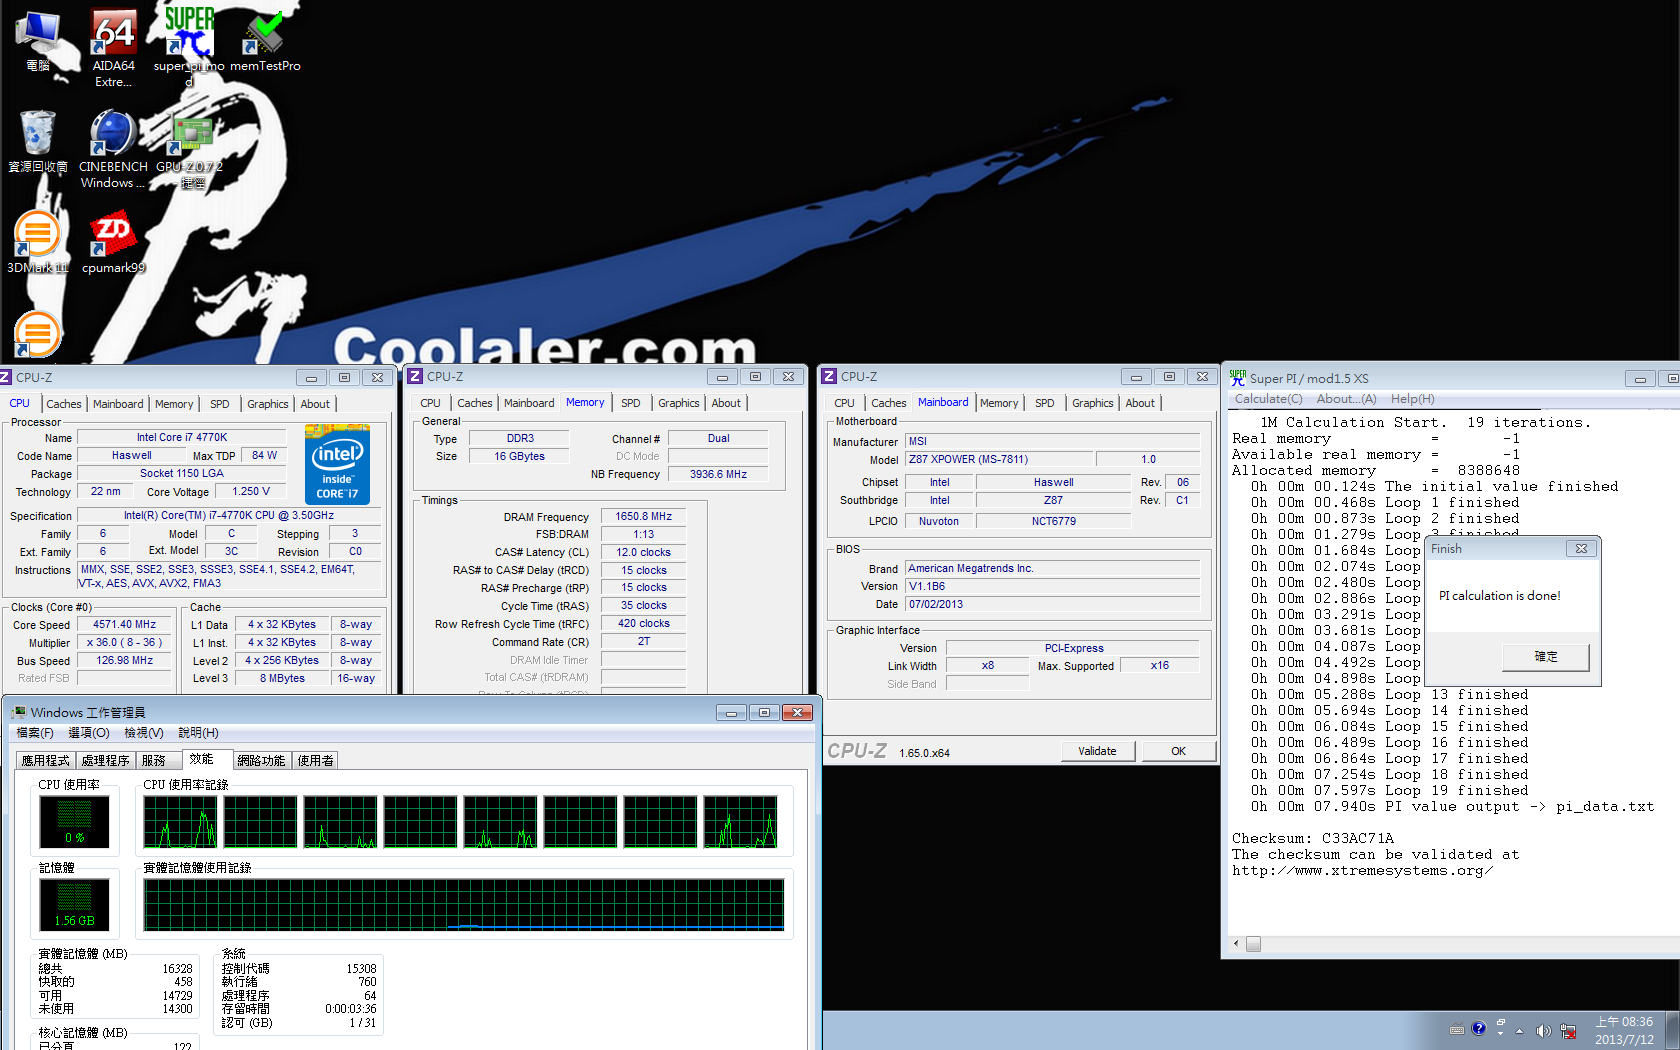
Task: Select Mainboard tab in CPU-Z Memory-tab window
Action: pos(529,403)
